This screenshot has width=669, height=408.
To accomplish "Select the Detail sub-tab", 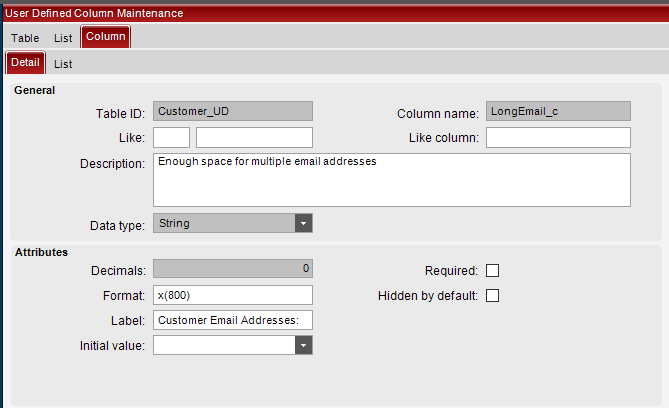I will point(25,63).
